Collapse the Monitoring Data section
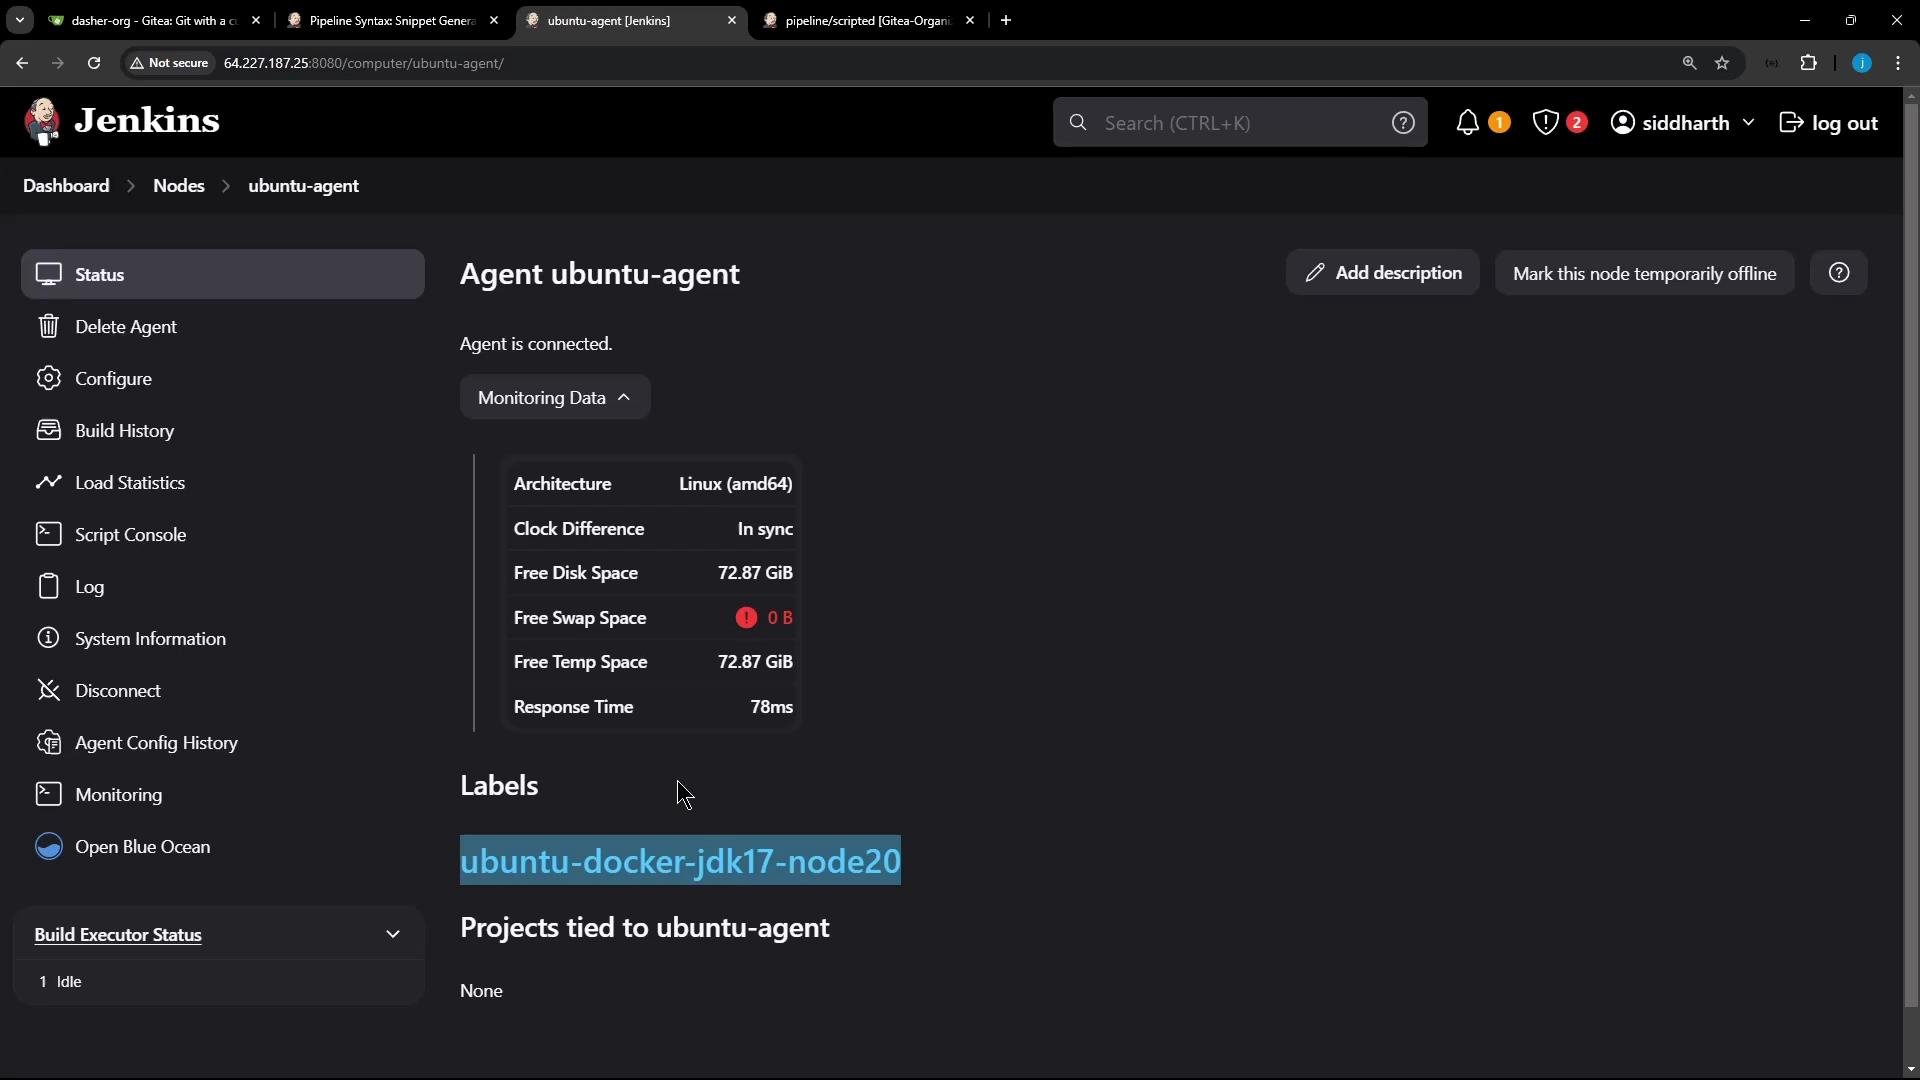The height and width of the screenshot is (1080, 1920). pyautogui.click(x=555, y=397)
